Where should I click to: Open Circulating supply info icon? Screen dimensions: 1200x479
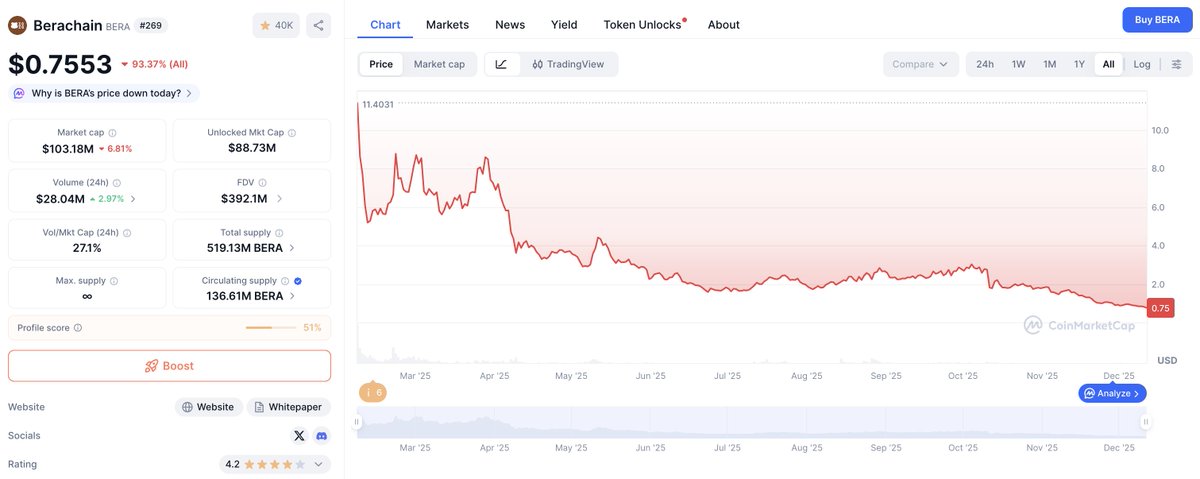click(x=285, y=281)
